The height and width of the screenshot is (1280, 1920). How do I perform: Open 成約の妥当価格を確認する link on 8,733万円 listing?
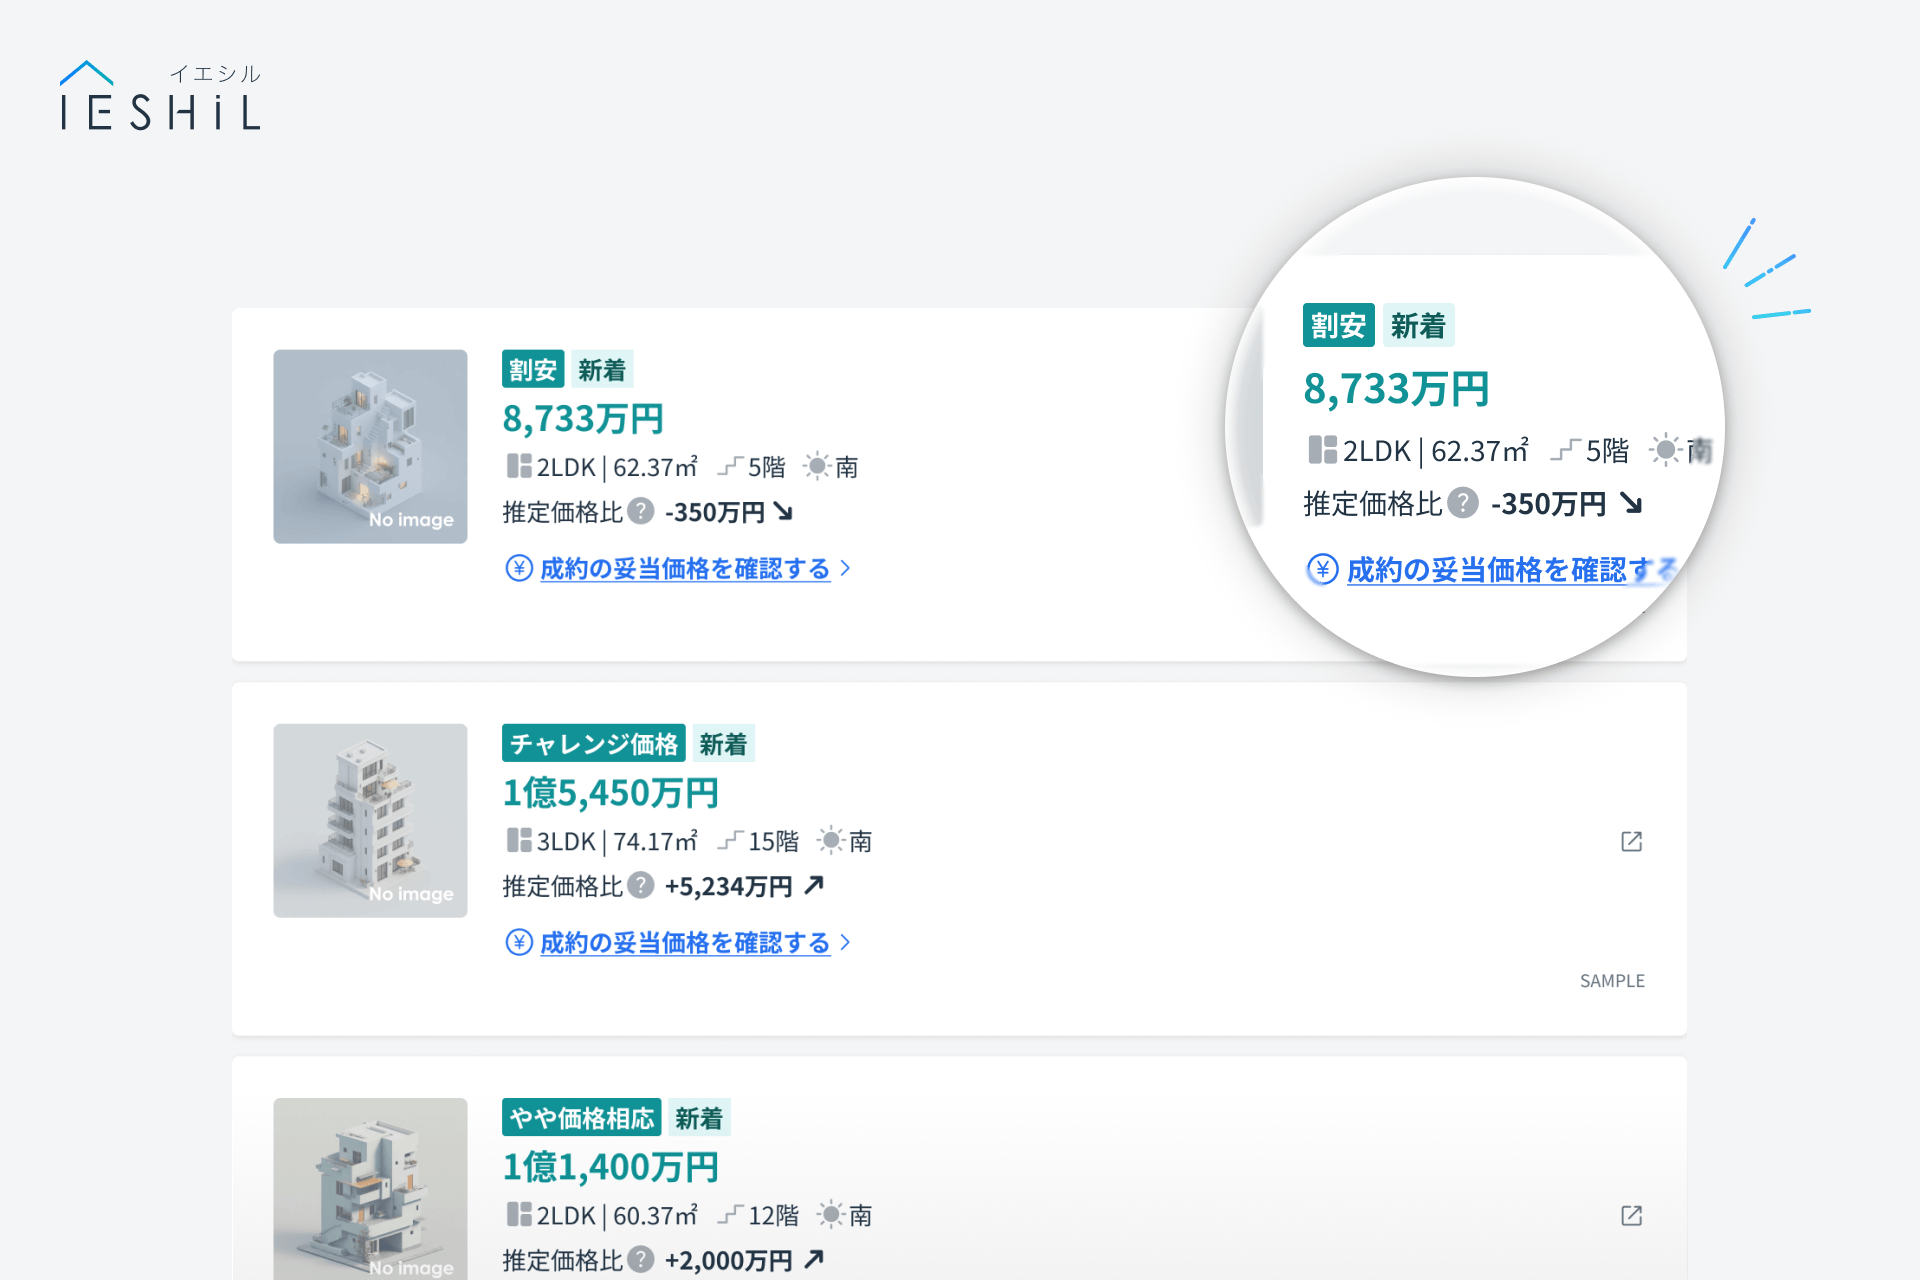(x=685, y=568)
